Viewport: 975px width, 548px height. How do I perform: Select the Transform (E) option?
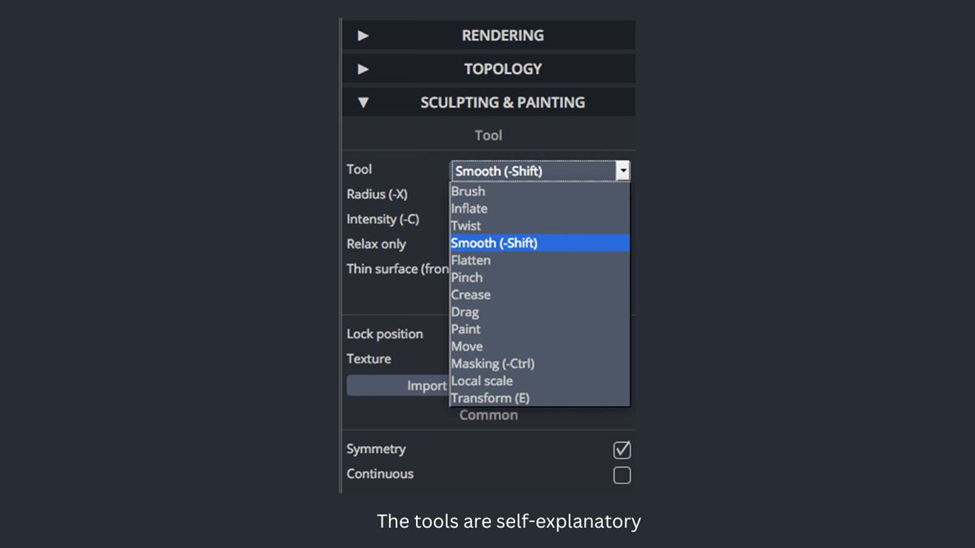pyautogui.click(x=540, y=398)
